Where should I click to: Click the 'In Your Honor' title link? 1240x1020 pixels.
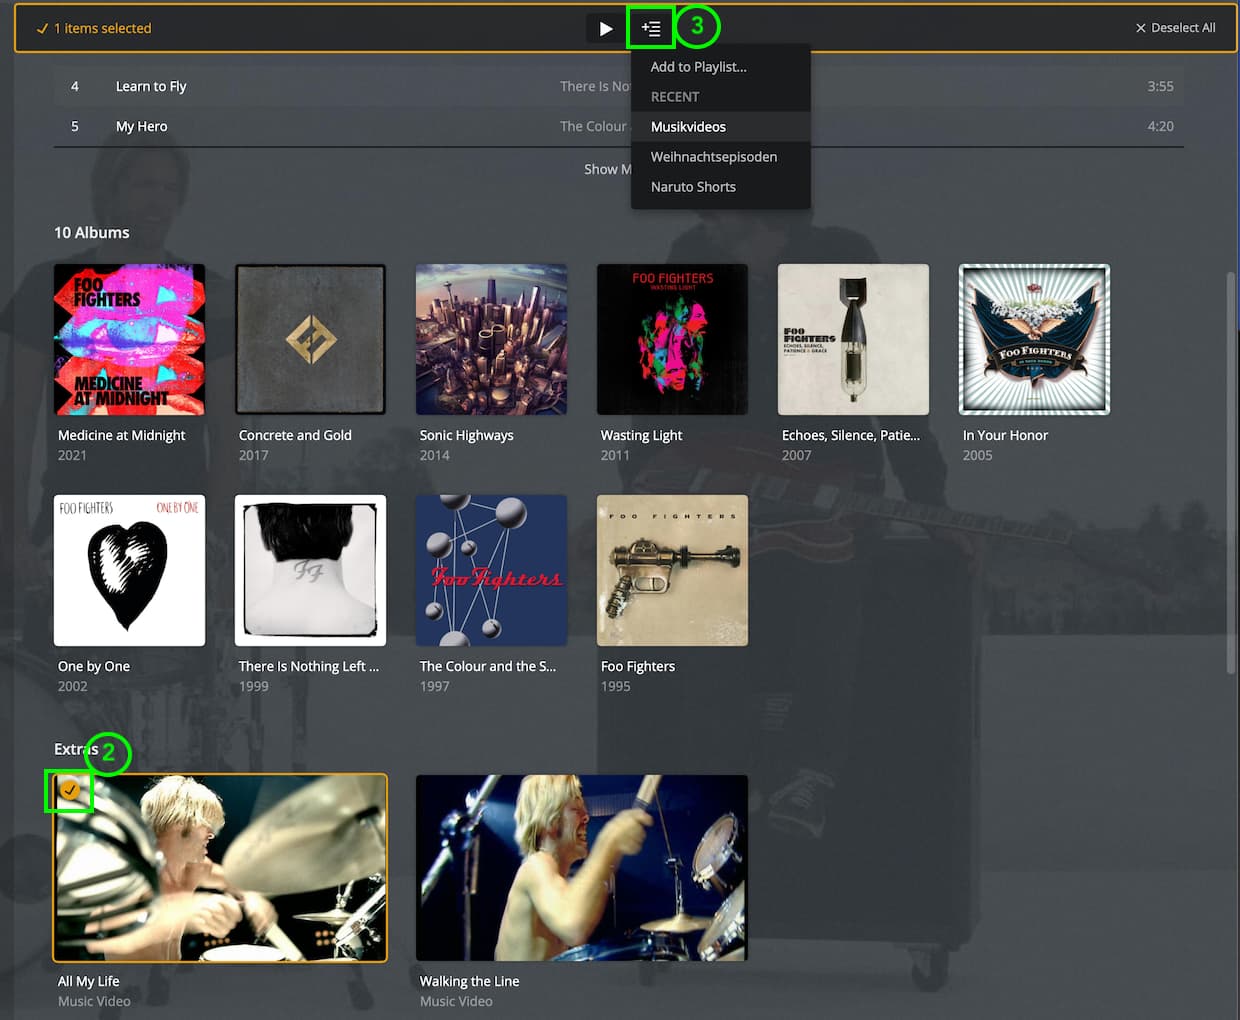click(1005, 435)
